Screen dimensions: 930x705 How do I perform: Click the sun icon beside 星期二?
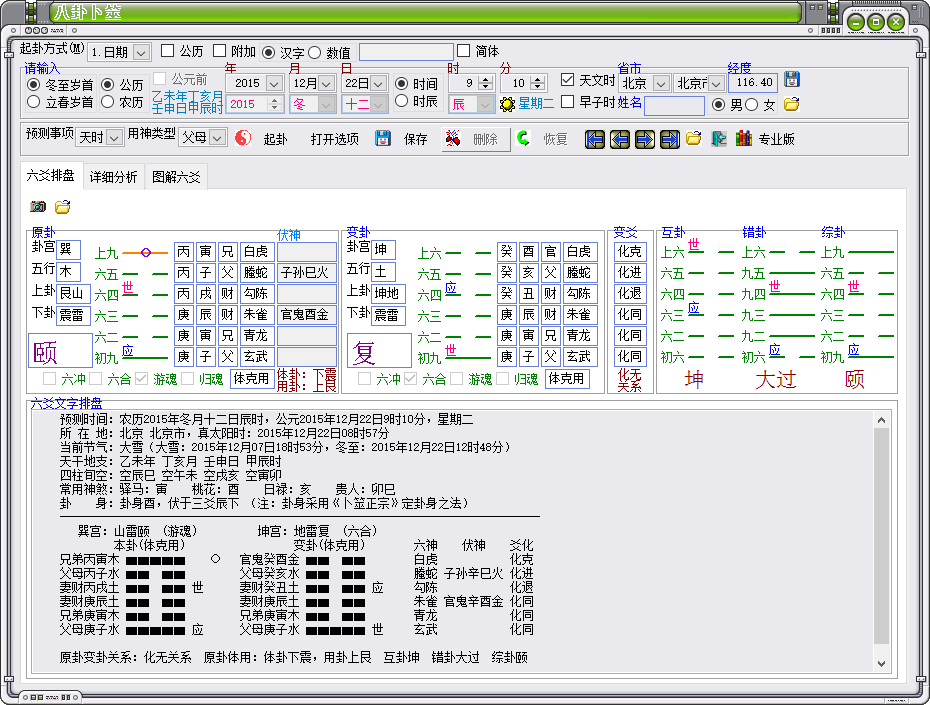507,105
